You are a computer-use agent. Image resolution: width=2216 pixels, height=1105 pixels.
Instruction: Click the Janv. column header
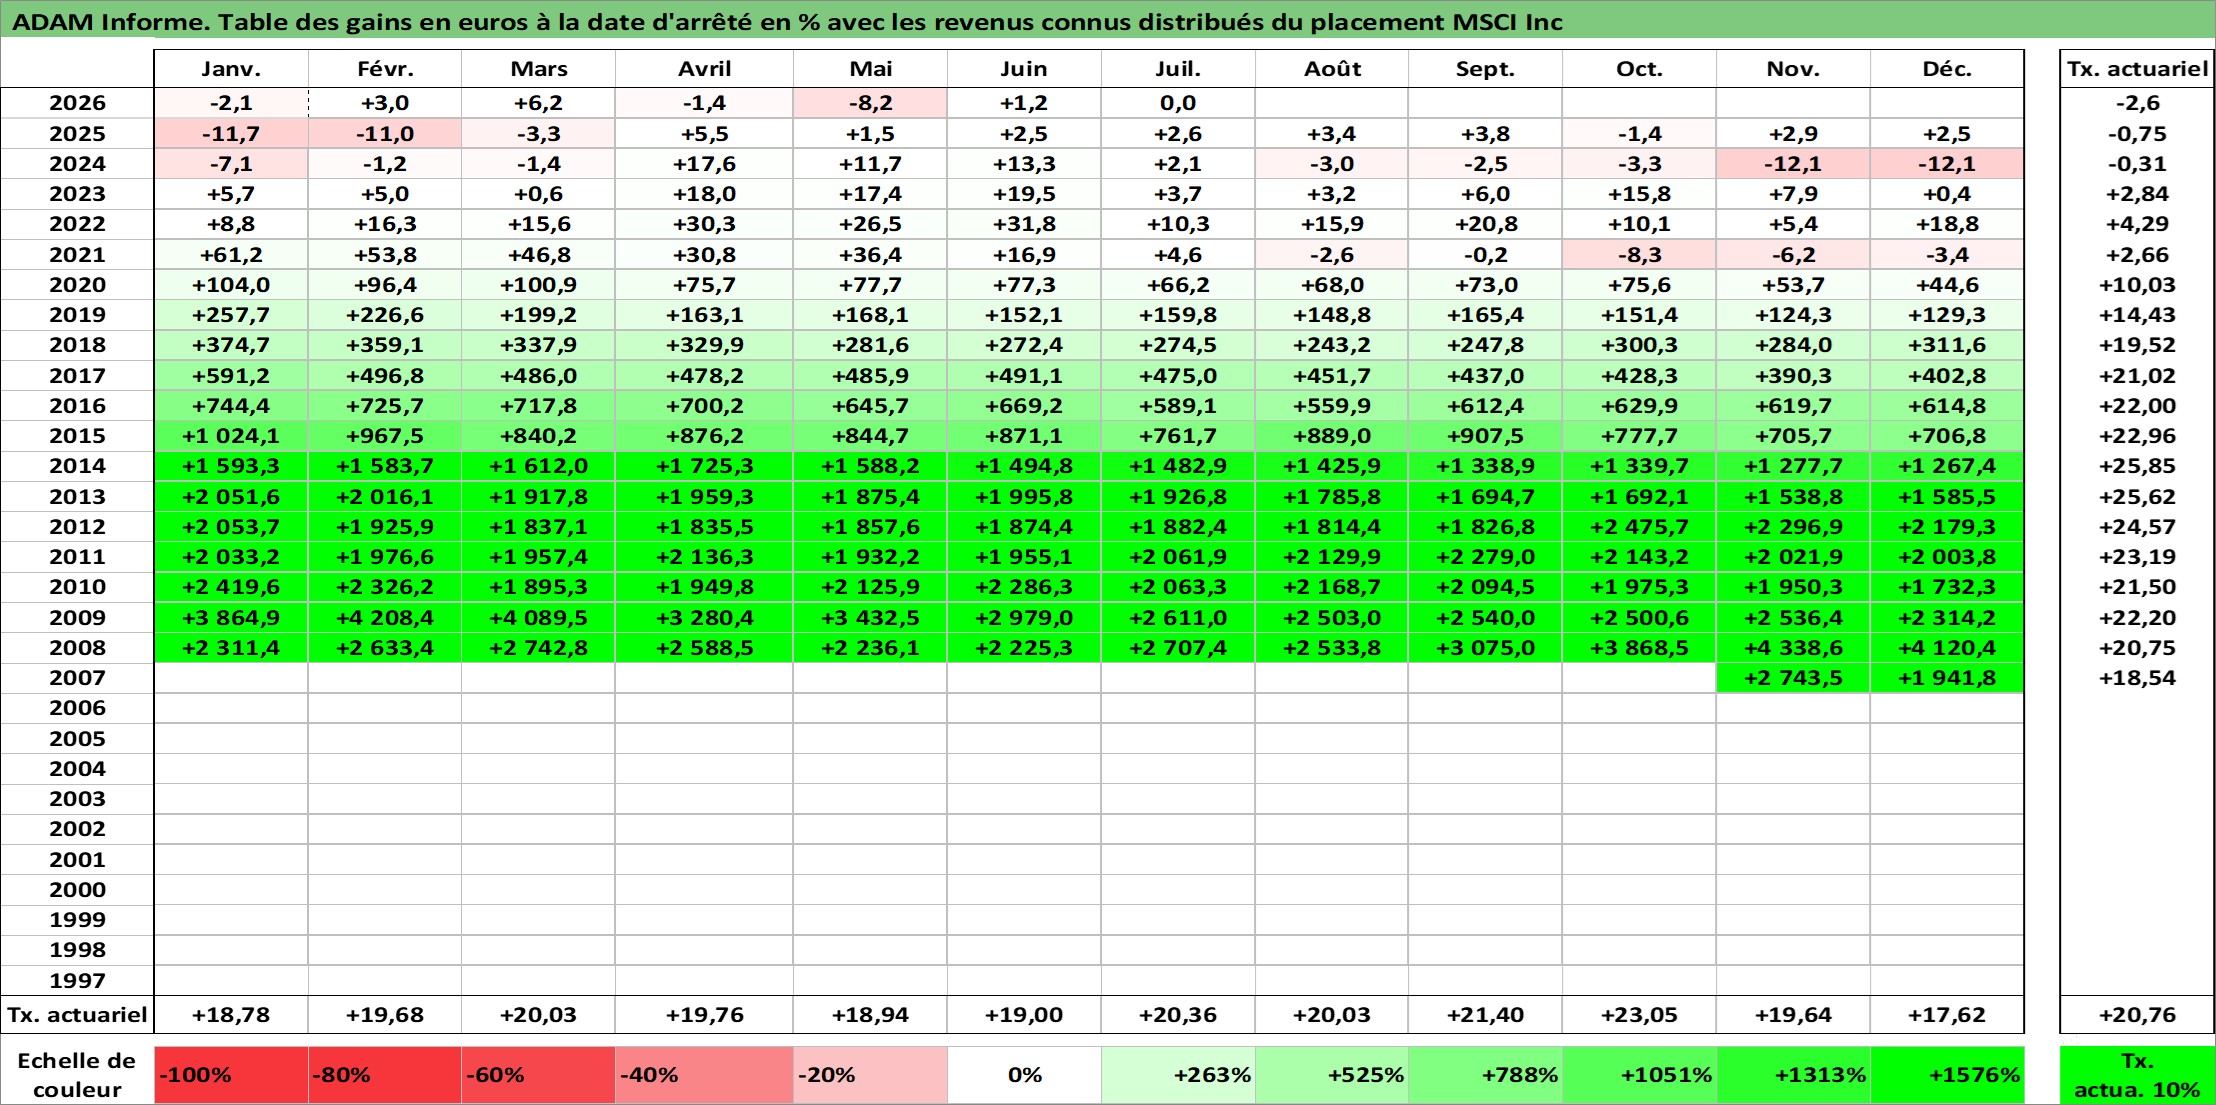(x=231, y=69)
